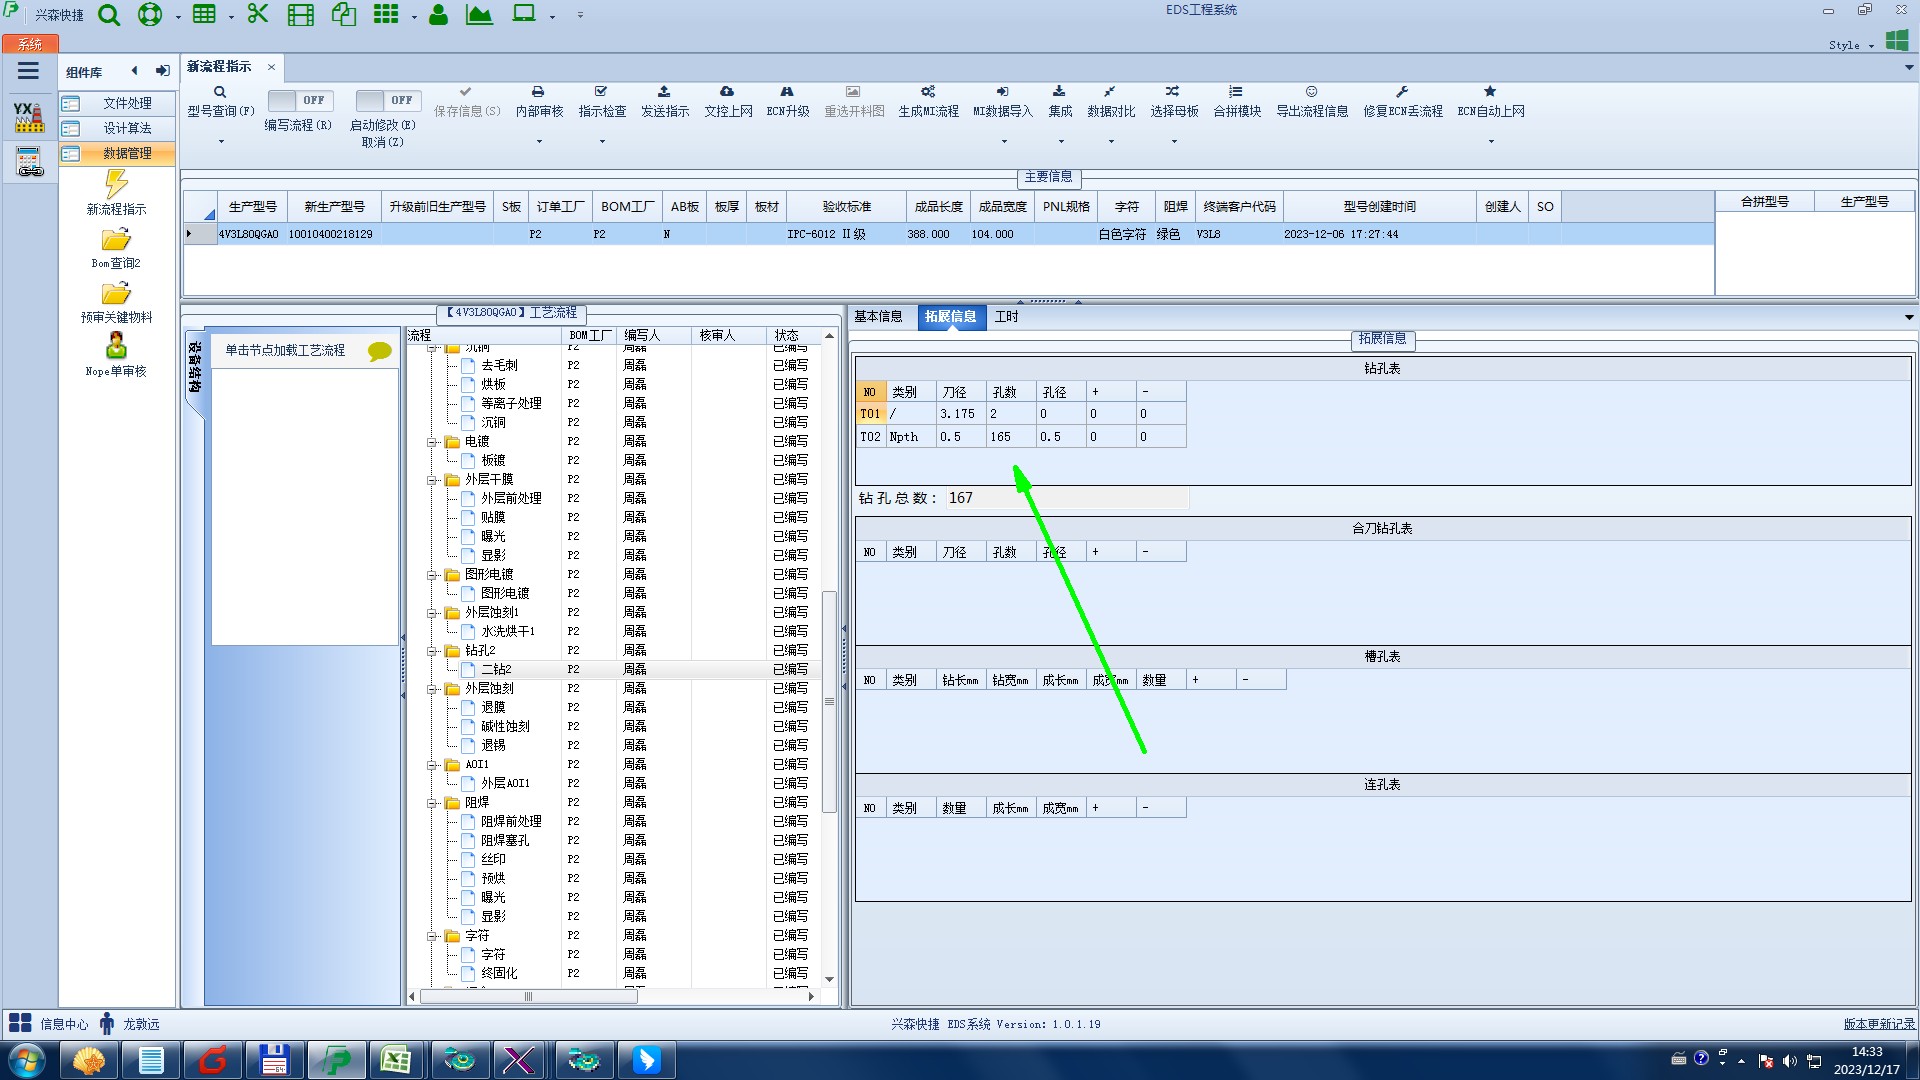Click the 修复ECN丢流程 wrench icon

click(x=1402, y=92)
